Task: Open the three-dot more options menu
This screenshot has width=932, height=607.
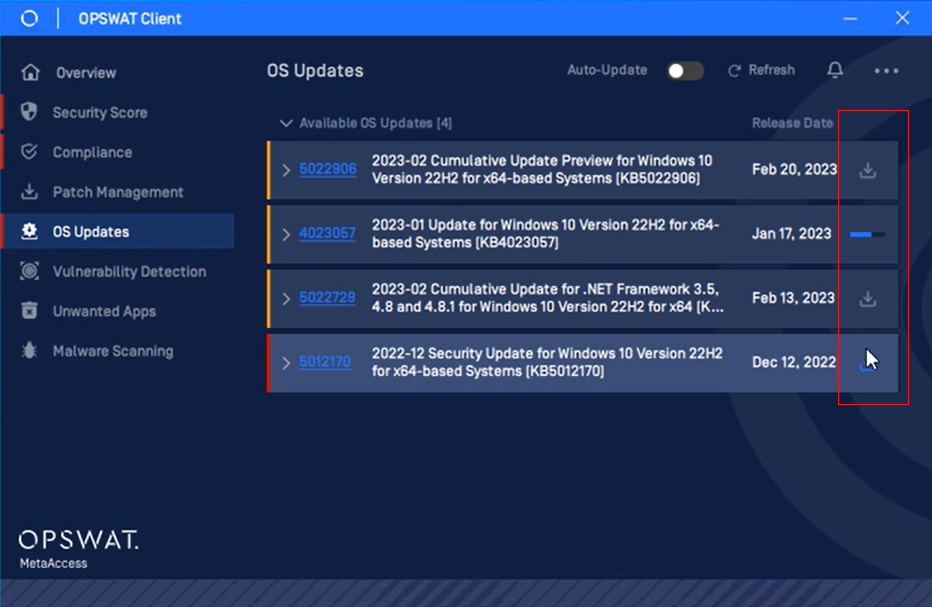Action: point(886,71)
